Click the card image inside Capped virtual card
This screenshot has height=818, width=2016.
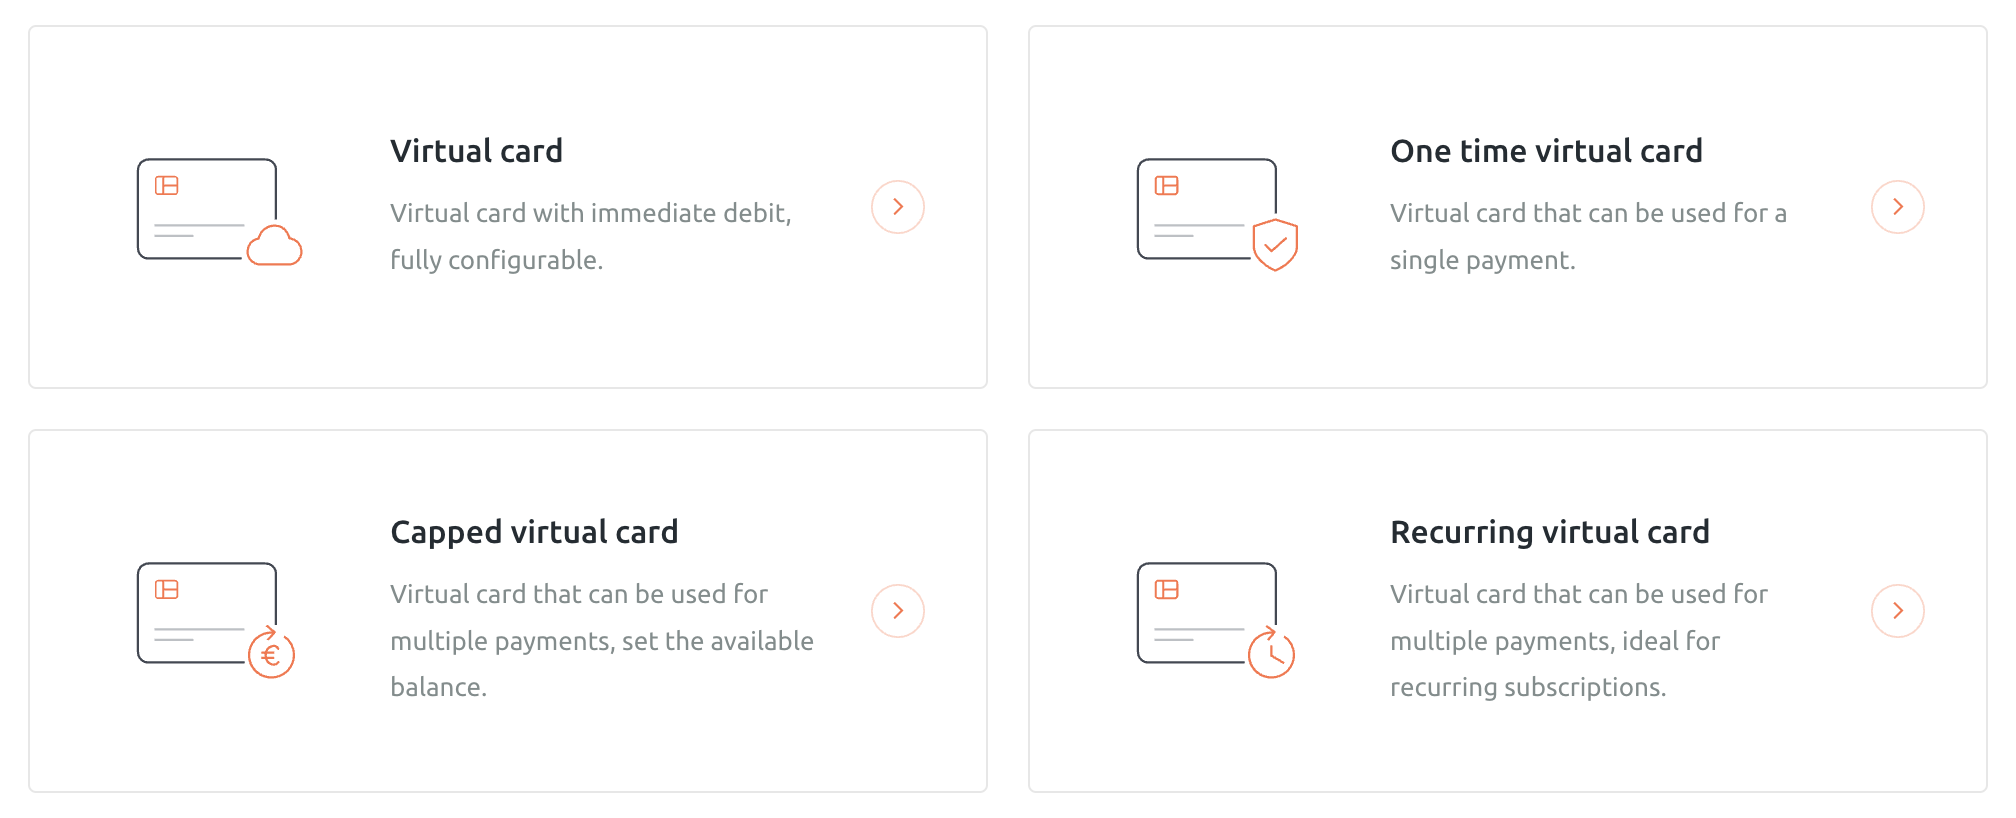pos(205,612)
